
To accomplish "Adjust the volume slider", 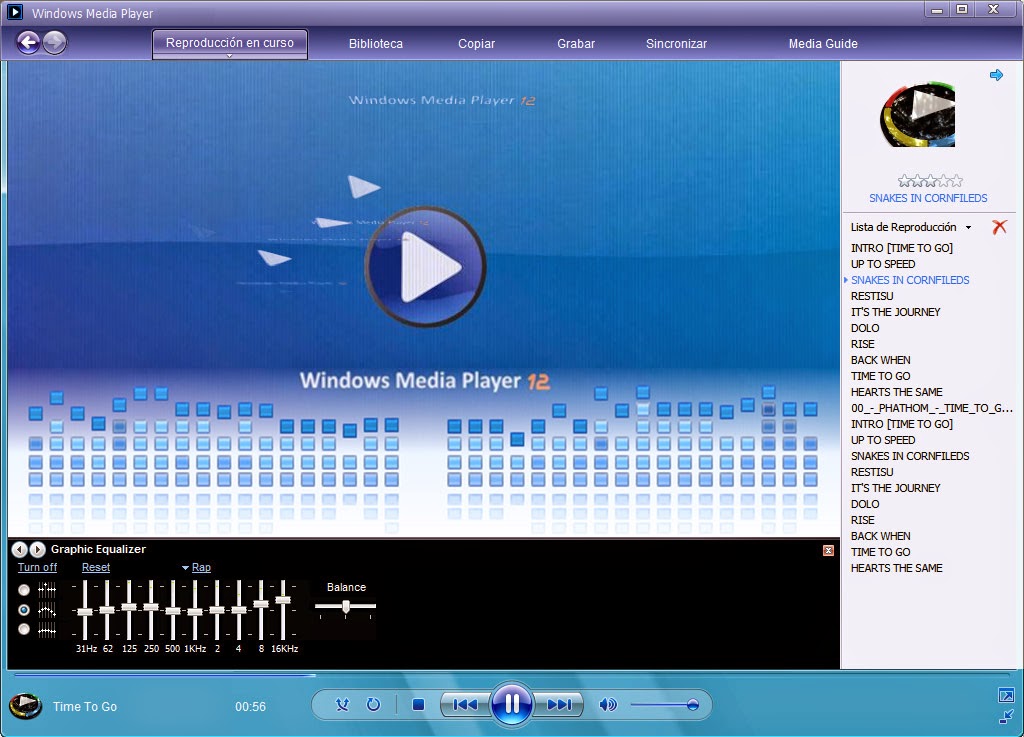I will click(664, 705).
